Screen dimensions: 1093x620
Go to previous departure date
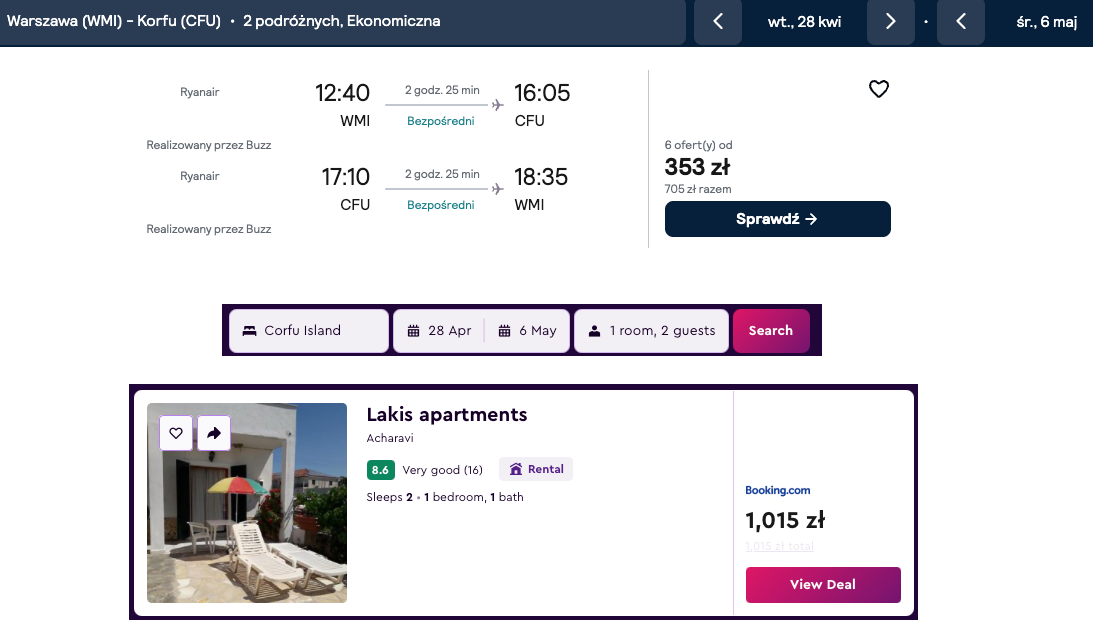click(717, 22)
